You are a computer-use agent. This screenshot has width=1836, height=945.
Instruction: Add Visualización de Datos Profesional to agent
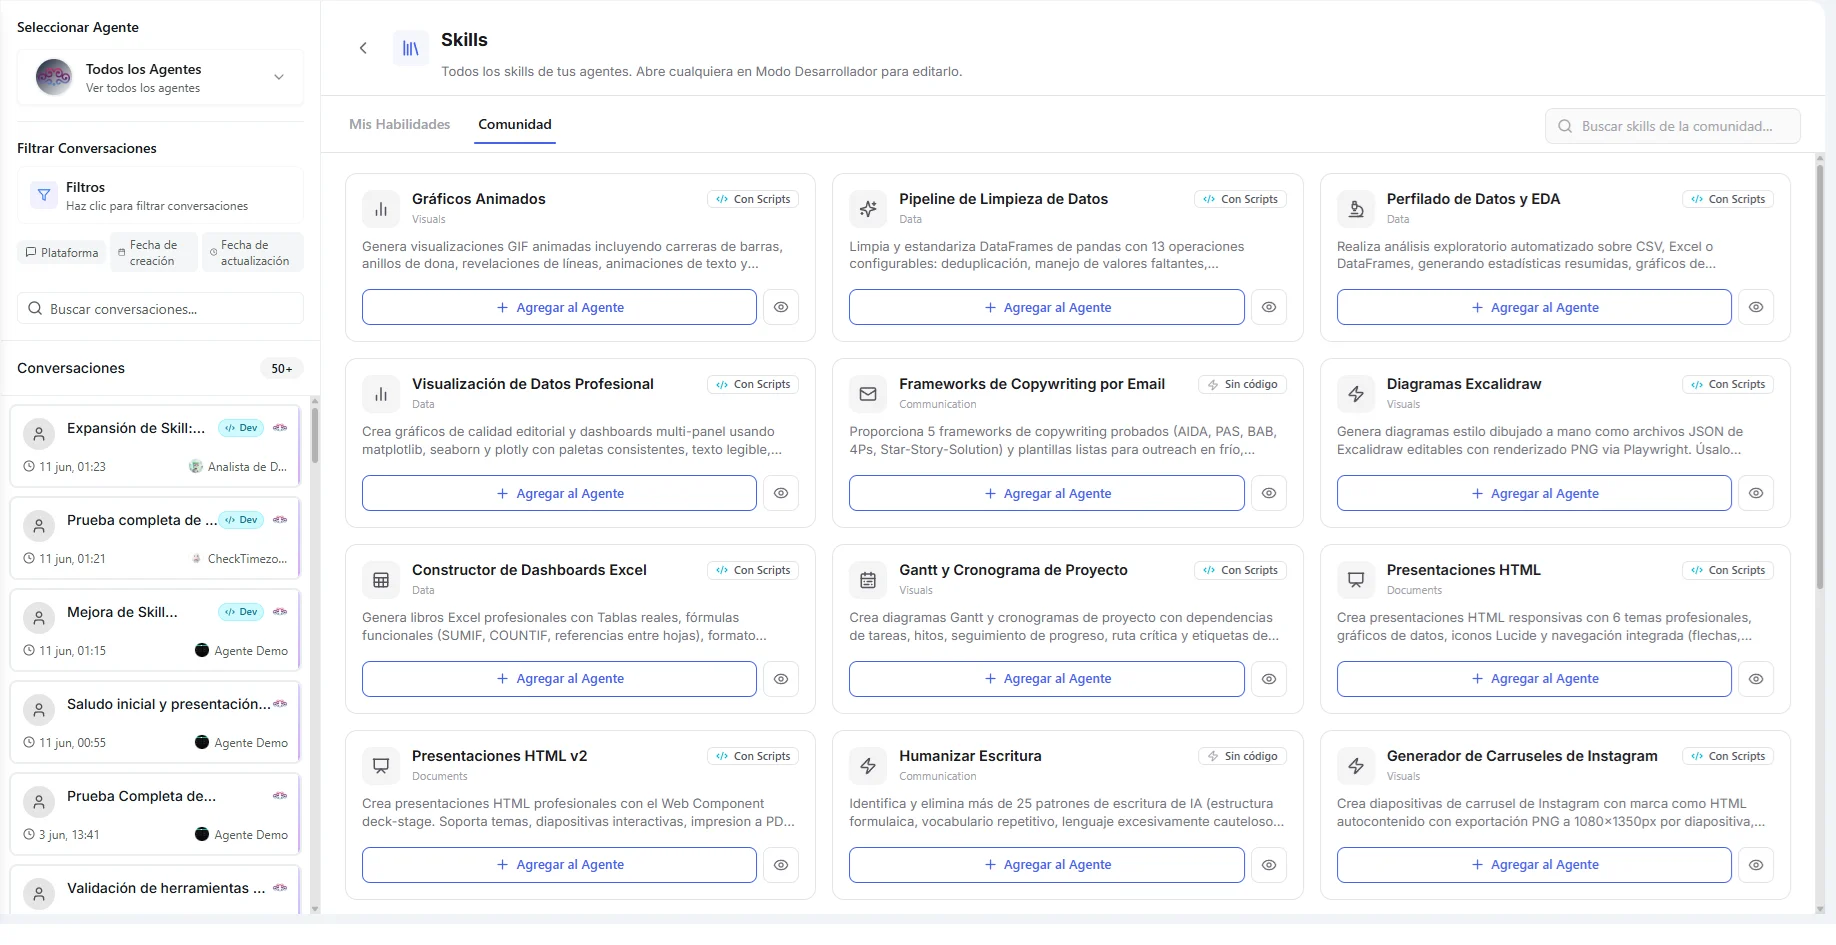(x=559, y=493)
